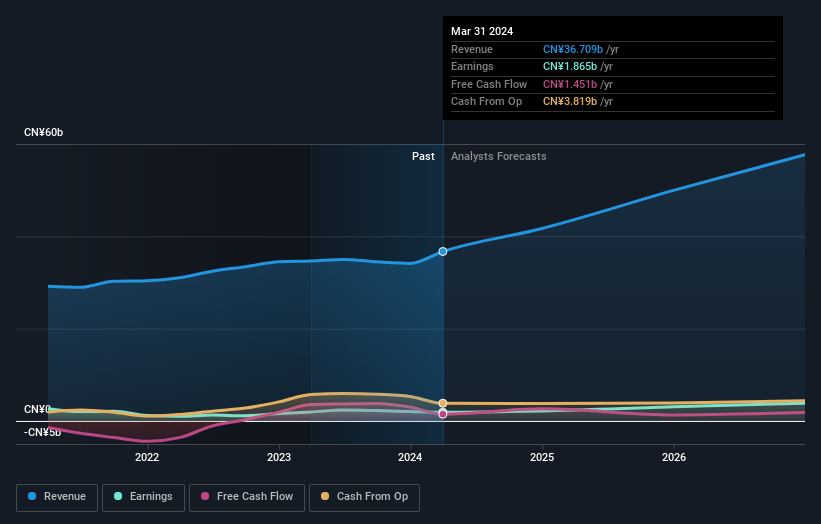Click the Cash From Op label in tooltip

pyautogui.click(x=486, y=102)
